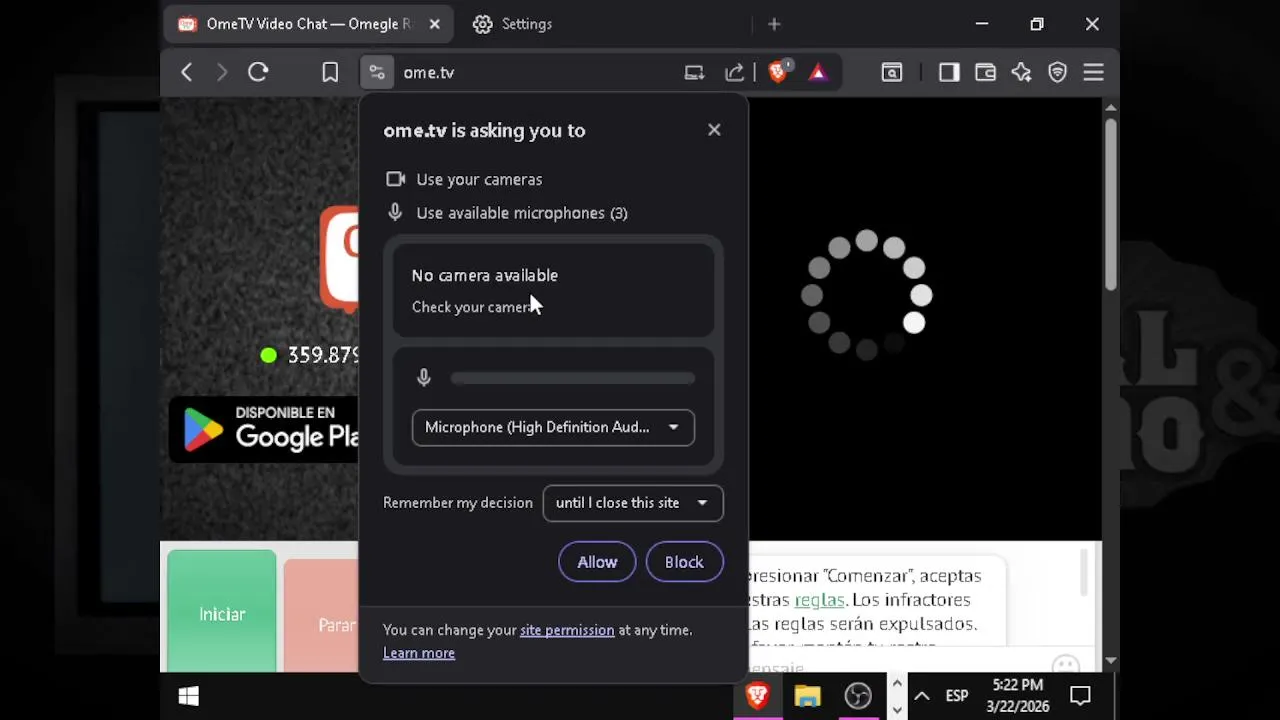This screenshot has height=720, width=1280.
Task: Open a new tab with plus button
Action: click(x=774, y=24)
